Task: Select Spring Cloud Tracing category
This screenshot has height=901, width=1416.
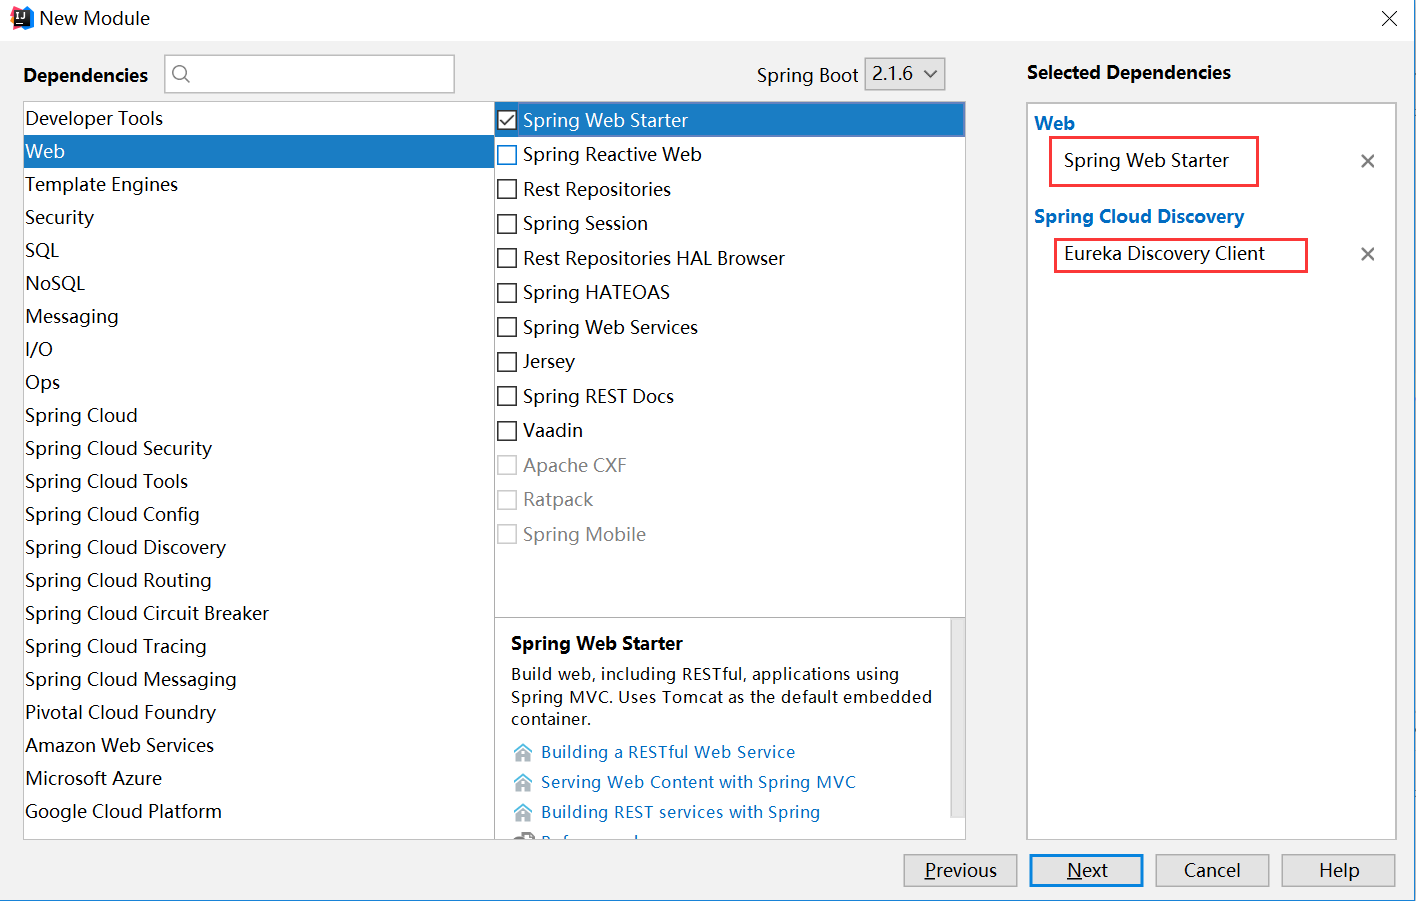Action: pos(258,646)
